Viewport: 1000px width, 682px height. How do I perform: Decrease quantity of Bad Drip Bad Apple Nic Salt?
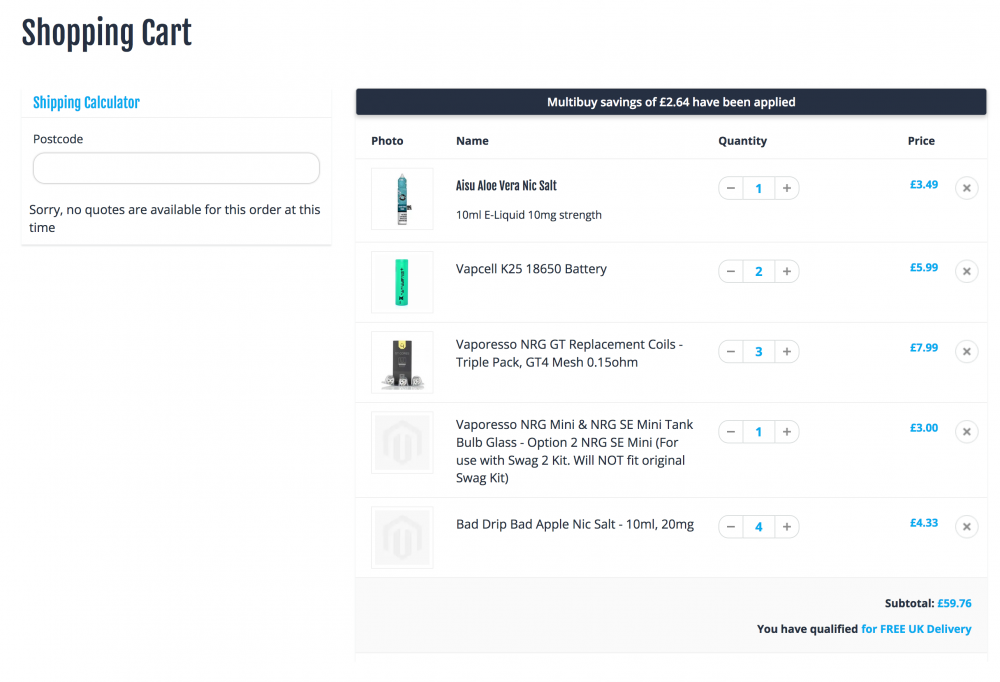(731, 527)
